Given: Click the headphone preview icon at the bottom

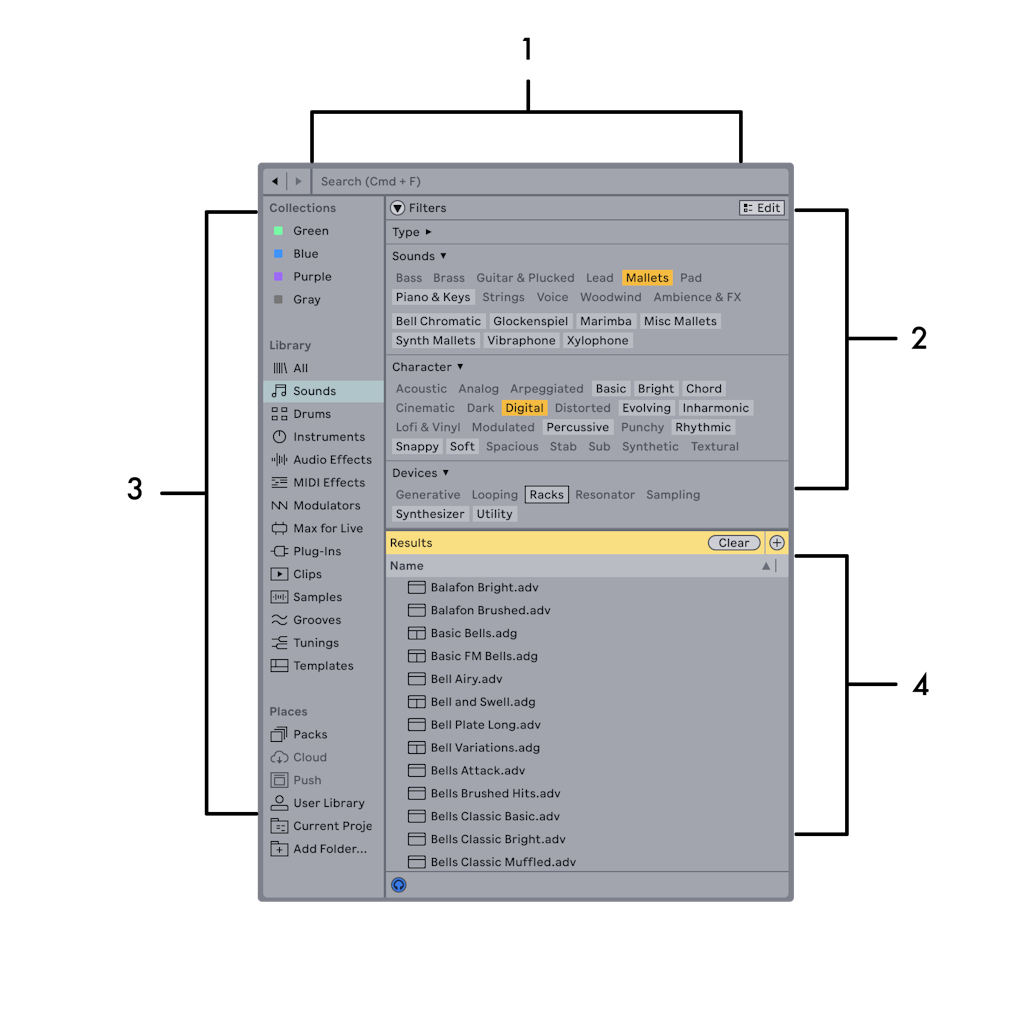Looking at the screenshot, I should pyautogui.click(x=397, y=884).
